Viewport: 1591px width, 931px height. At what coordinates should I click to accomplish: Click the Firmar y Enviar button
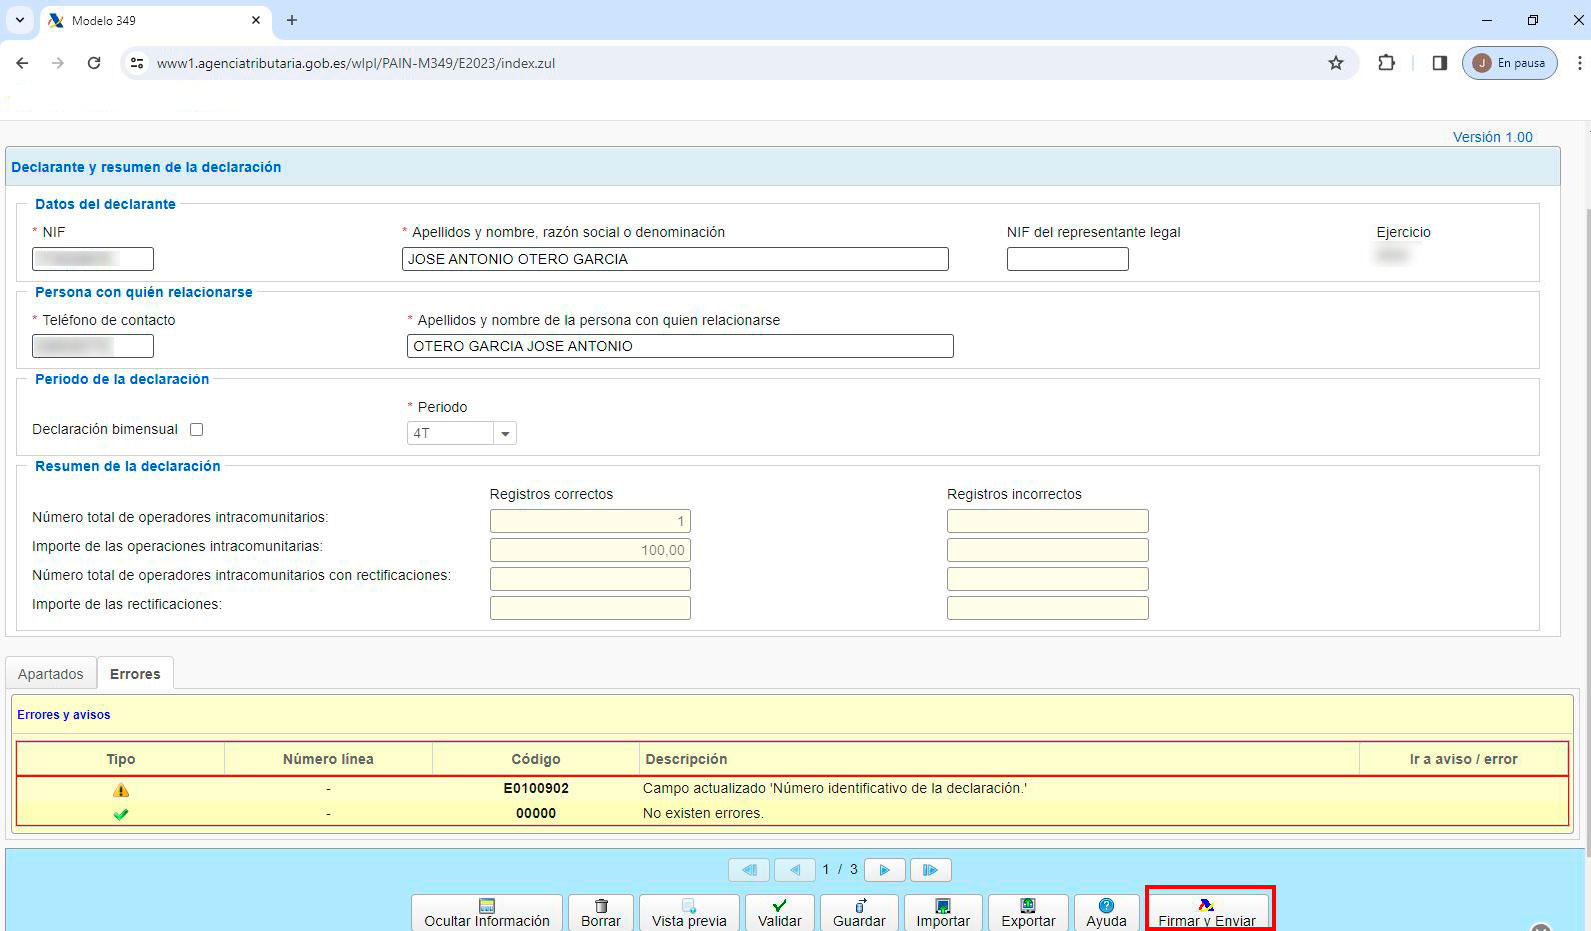[1207, 912]
